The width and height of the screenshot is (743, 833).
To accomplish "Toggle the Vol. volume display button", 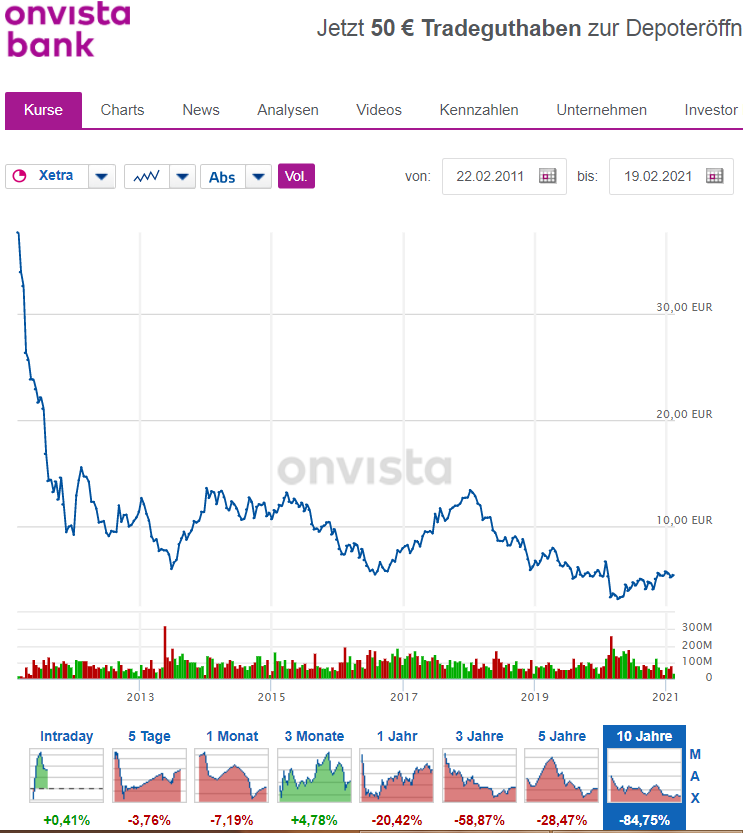I will click(294, 176).
